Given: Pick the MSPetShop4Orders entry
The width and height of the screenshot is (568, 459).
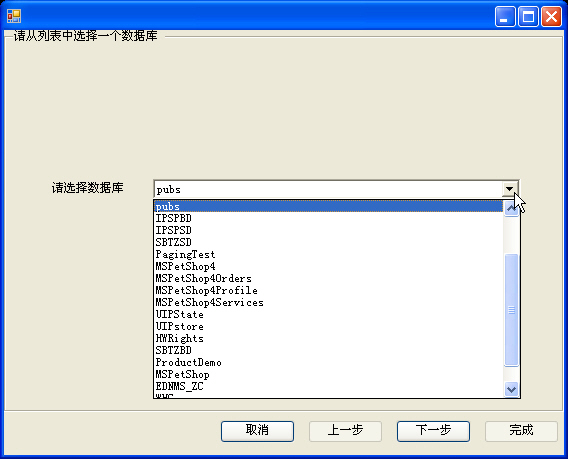Looking at the screenshot, I should coord(329,278).
